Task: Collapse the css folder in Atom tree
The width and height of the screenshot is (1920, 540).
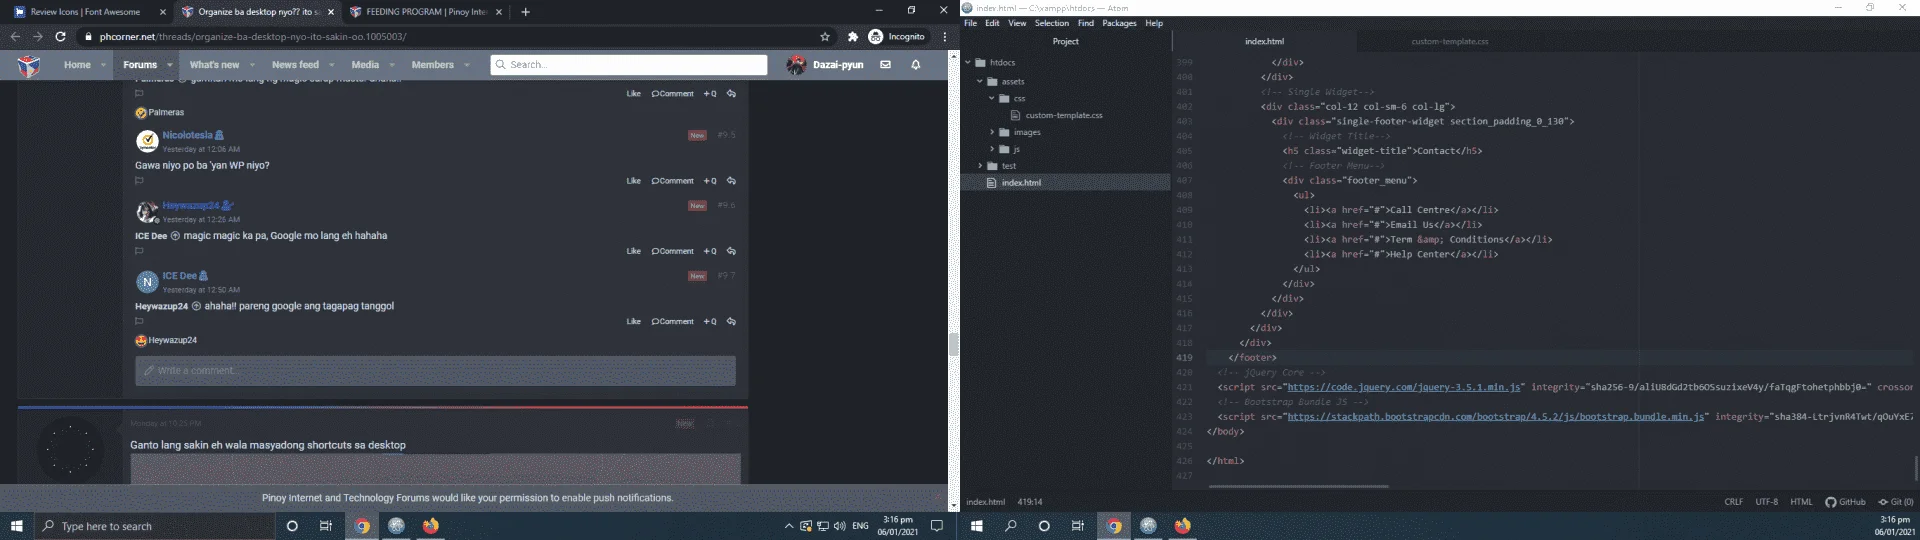Action: click(992, 99)
